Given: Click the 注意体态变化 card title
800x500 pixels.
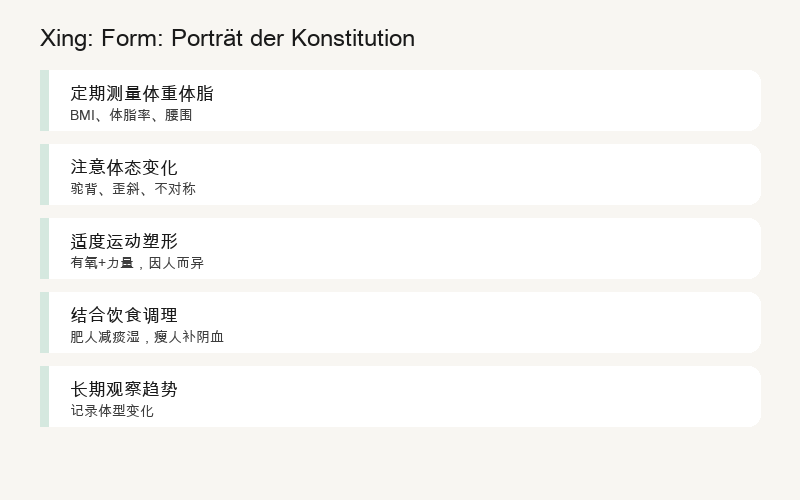Looking at the screenshot, I should (x=124, y=167).
